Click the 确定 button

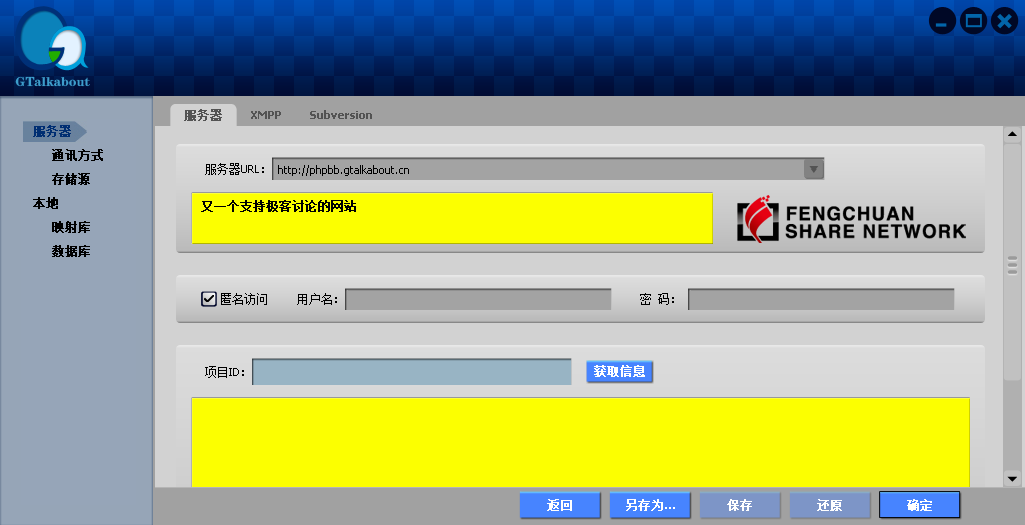pos(920,505)
